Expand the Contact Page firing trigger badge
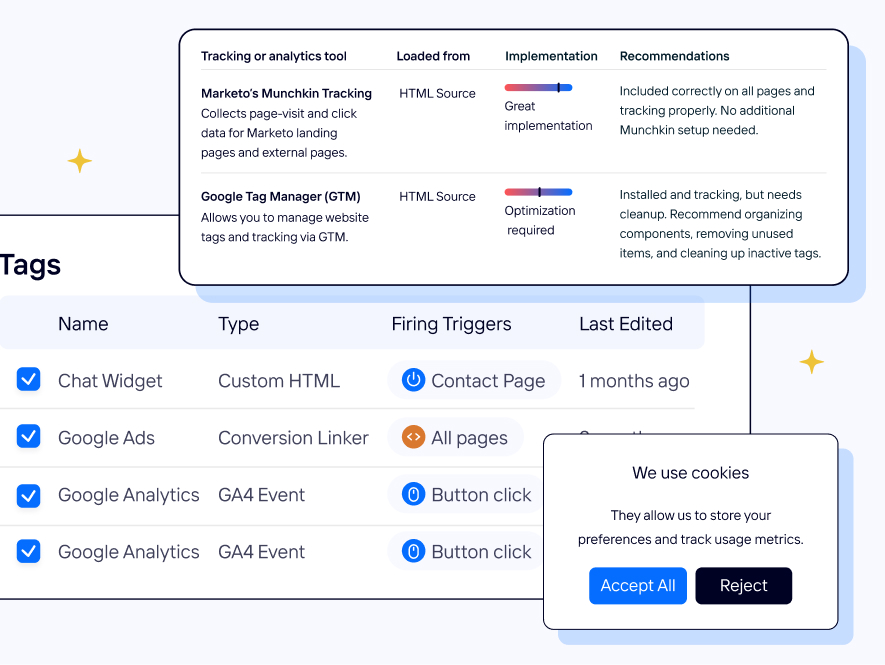Screen dimensions: 885x665 [474, 380]
